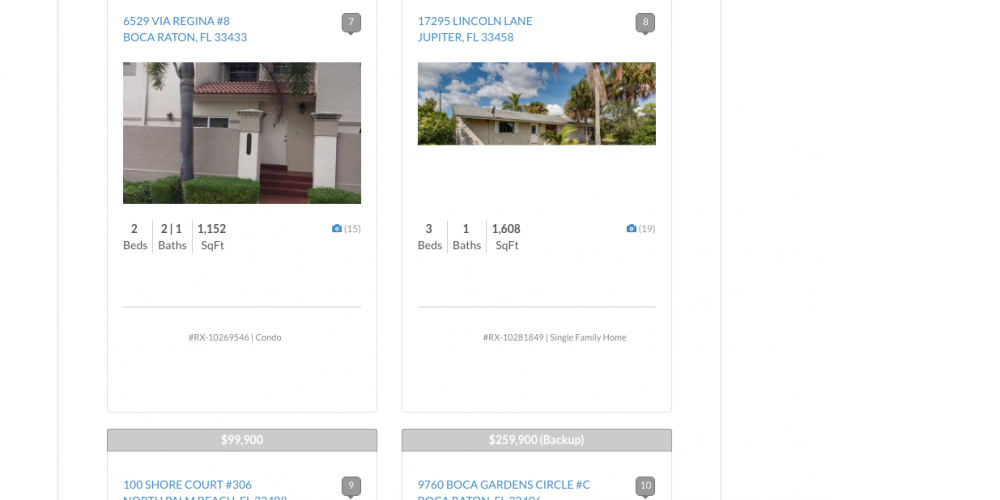Open photo gallery camera icon with 19 photos
Image resolution: width=1000 pixels, height=500 pixels.
(x=631, y=229)
